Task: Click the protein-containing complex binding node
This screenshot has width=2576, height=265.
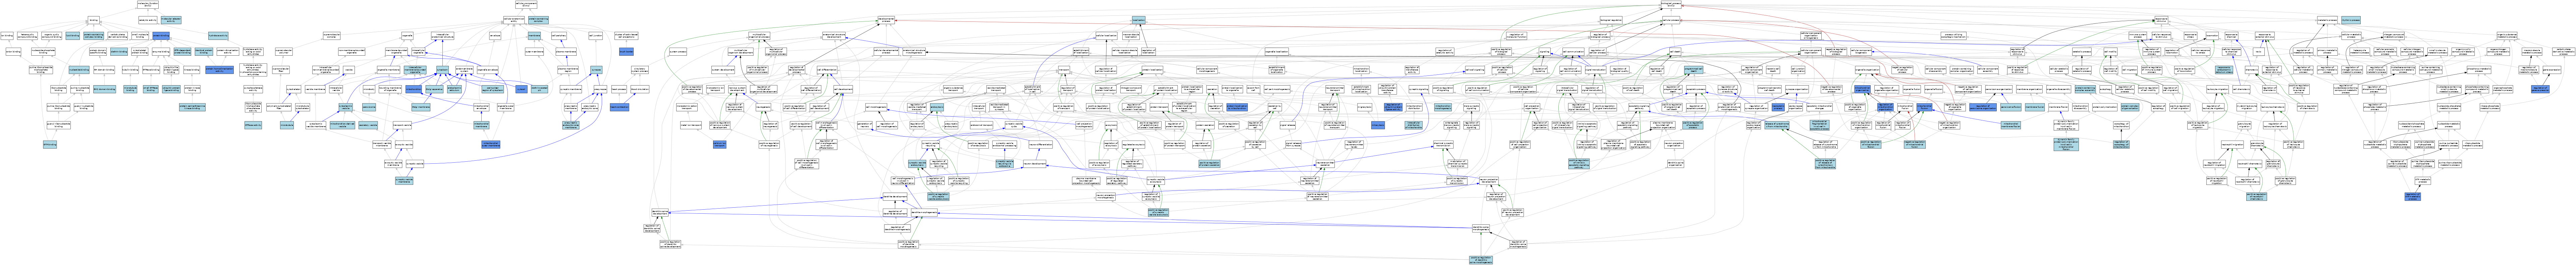Action: click(94, 36)
